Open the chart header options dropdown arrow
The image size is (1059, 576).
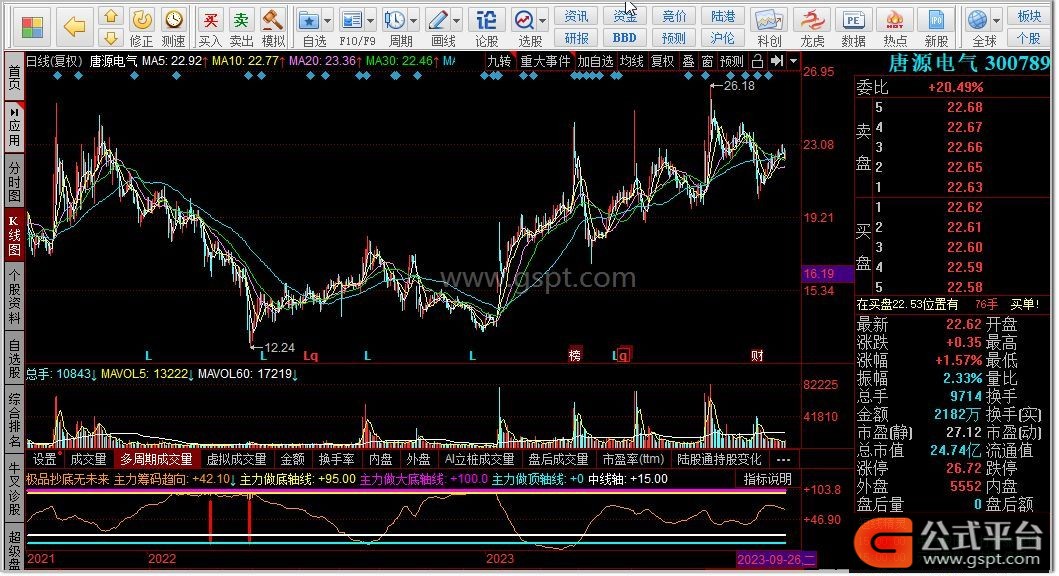[x=794, y=61]
